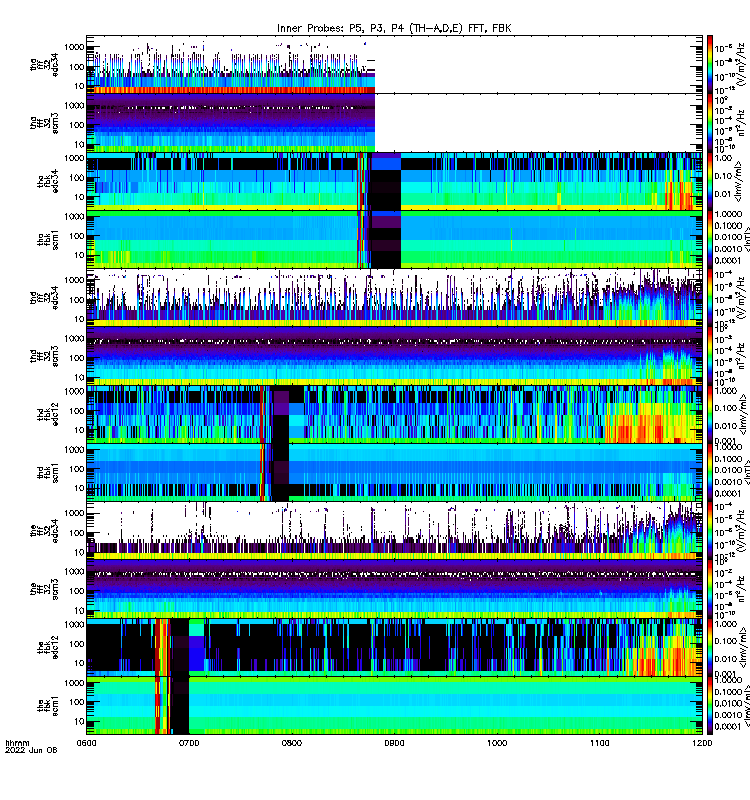Click the 0900 time axis label
The width and height of the screenshot is (750, 800).
(x=394, y=743)
